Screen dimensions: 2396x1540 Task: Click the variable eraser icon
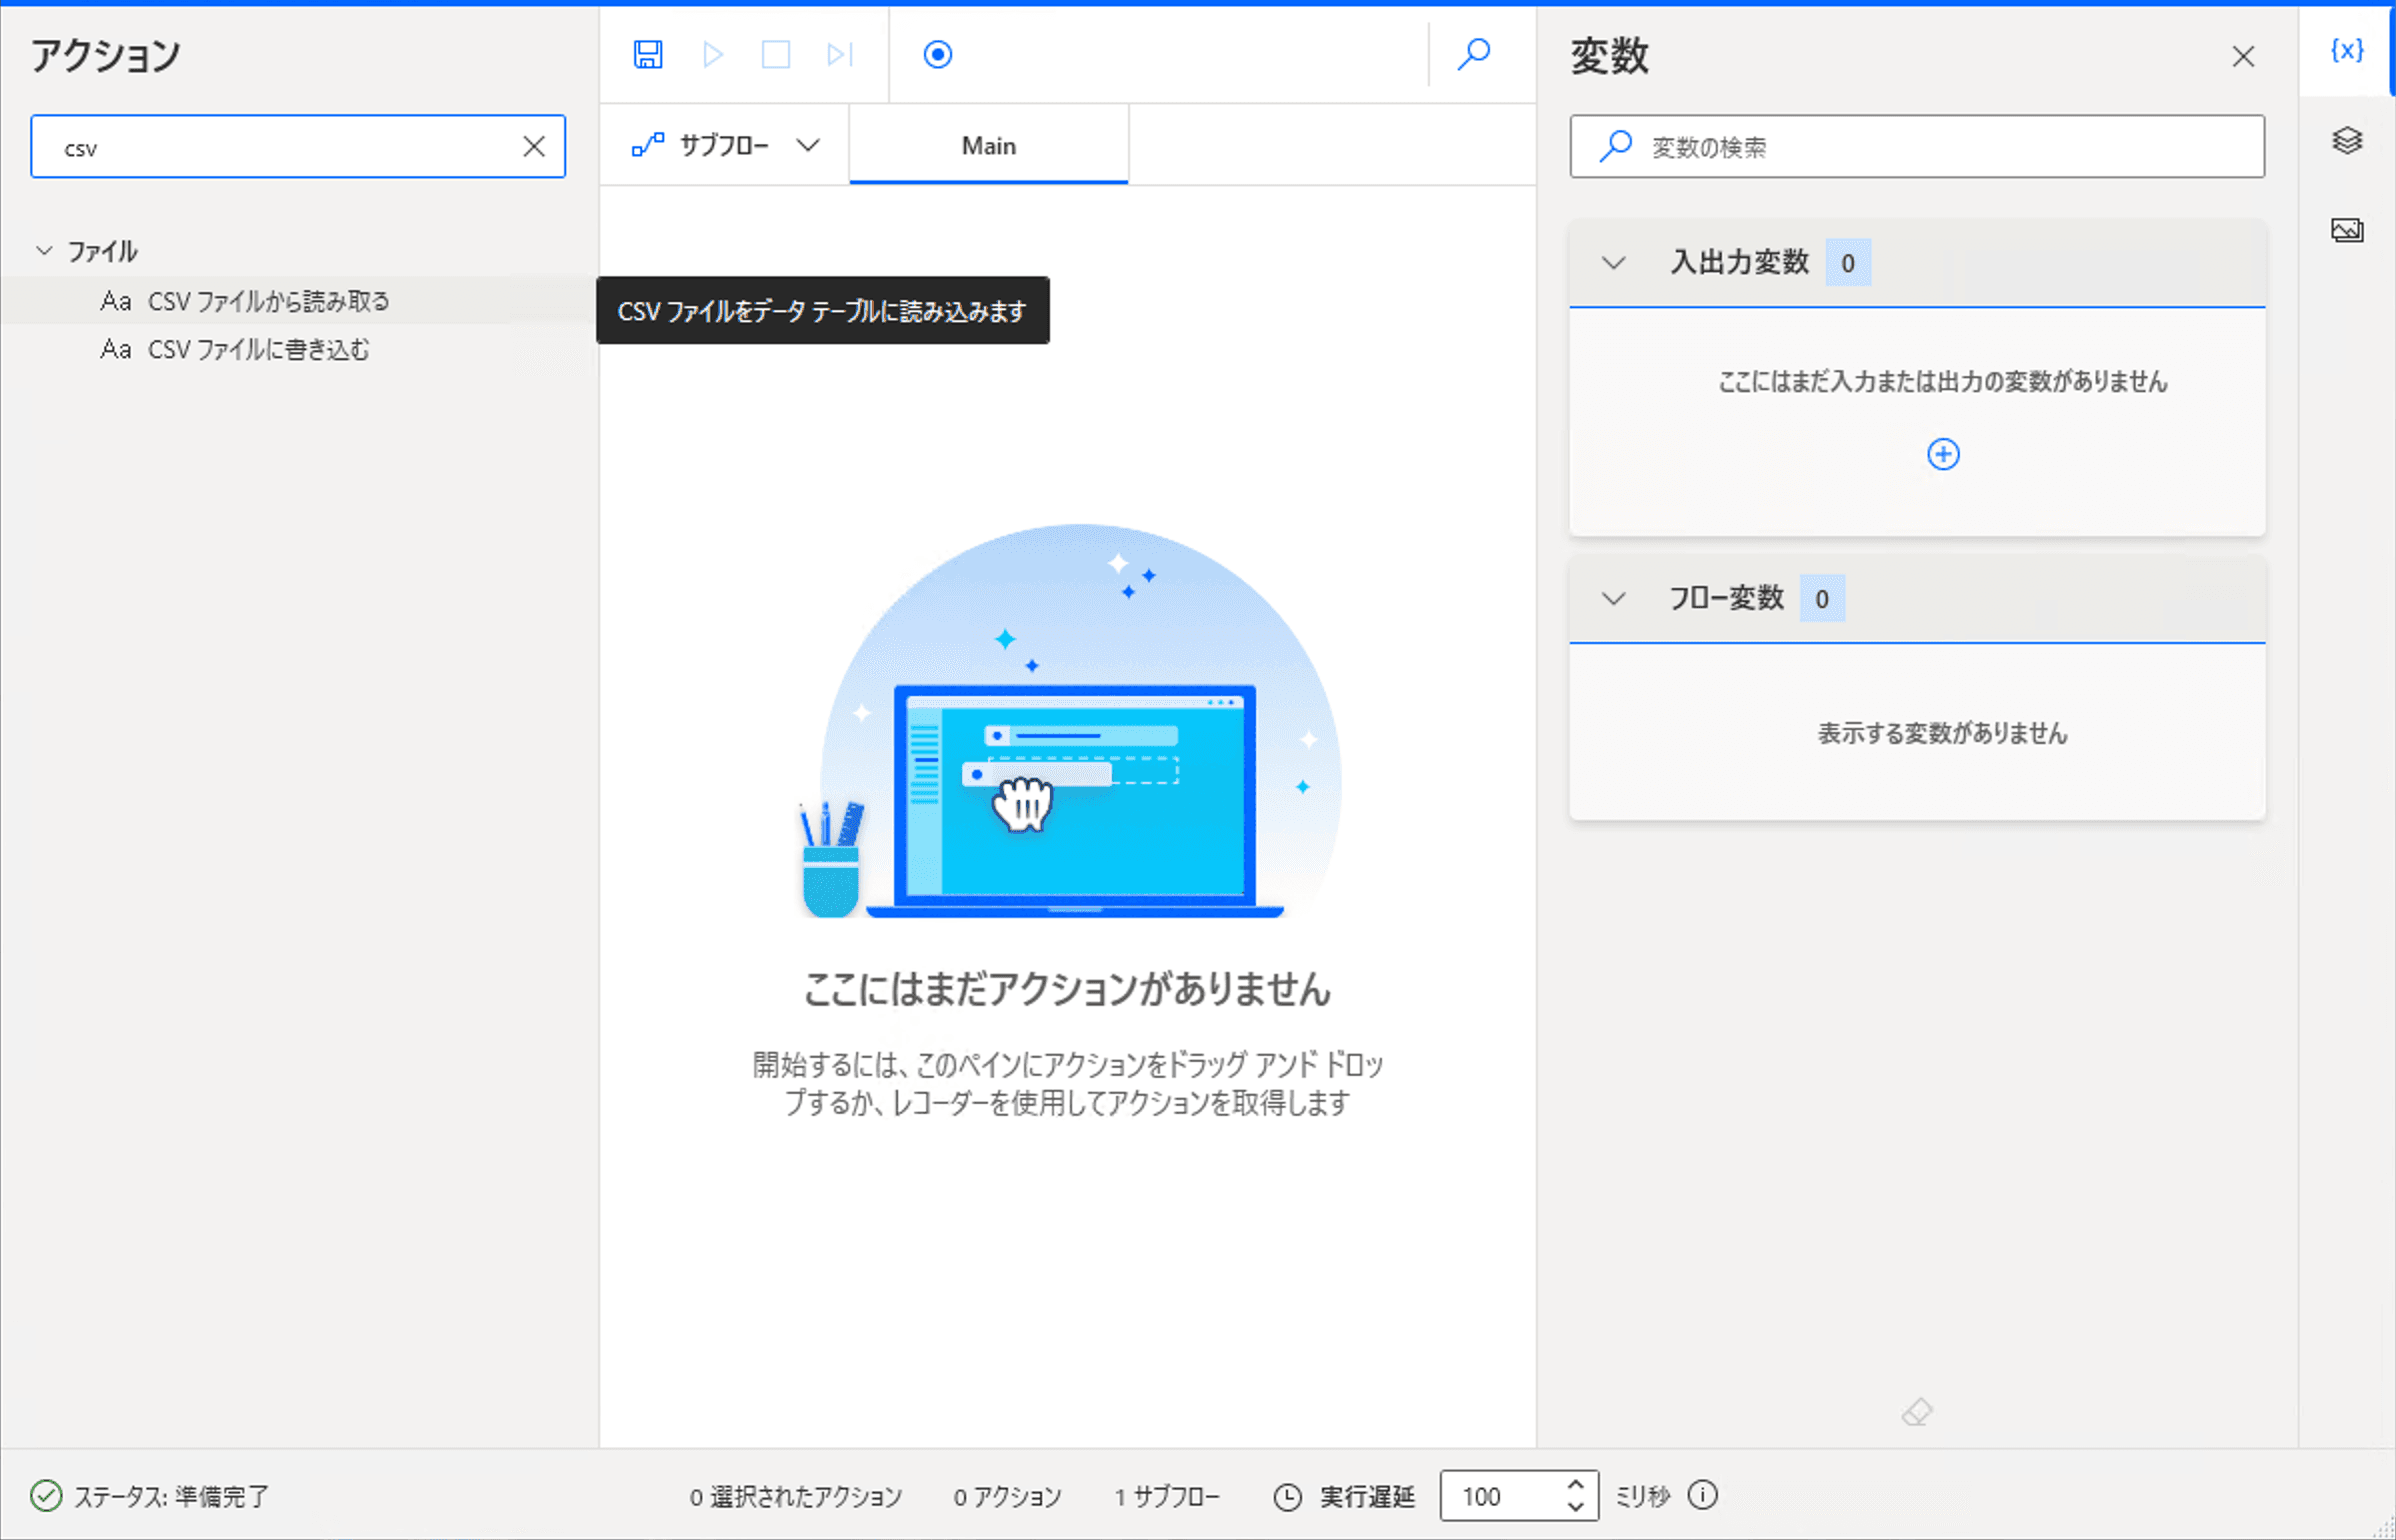coord(1917,1412)
